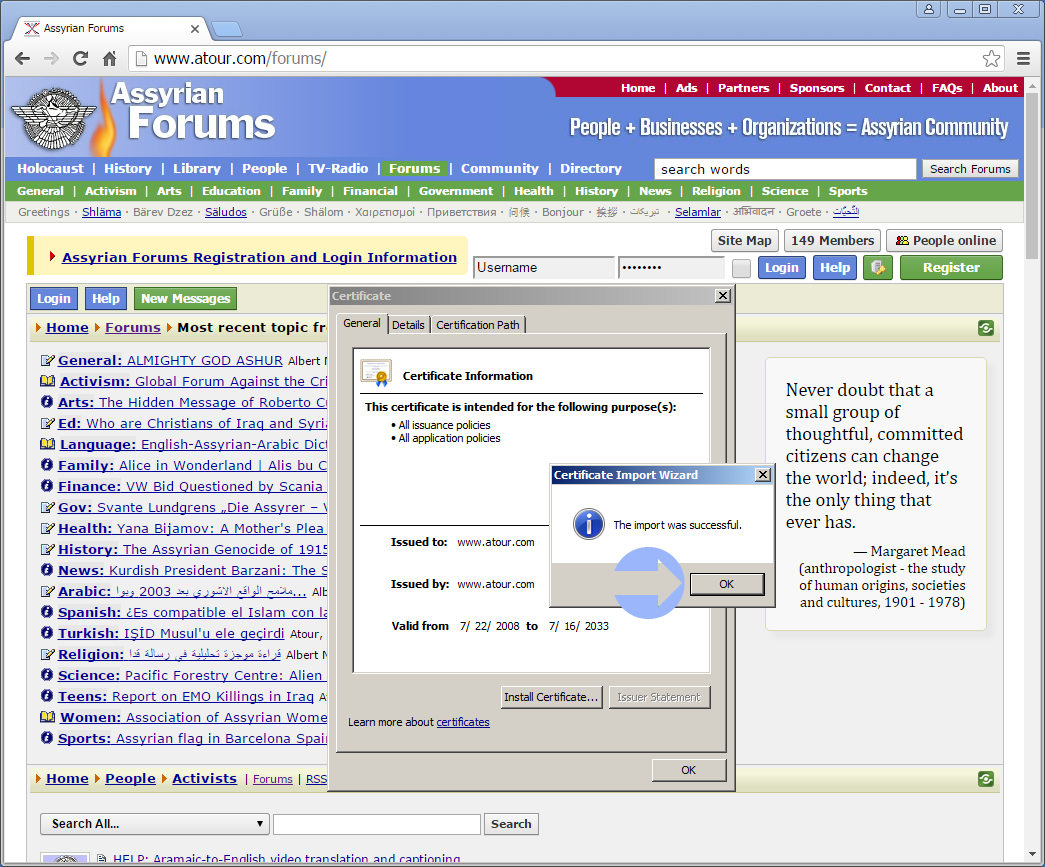Click the search words input field
The height and width of the screenshot is (867, 1045).
[x=785, y=169]
